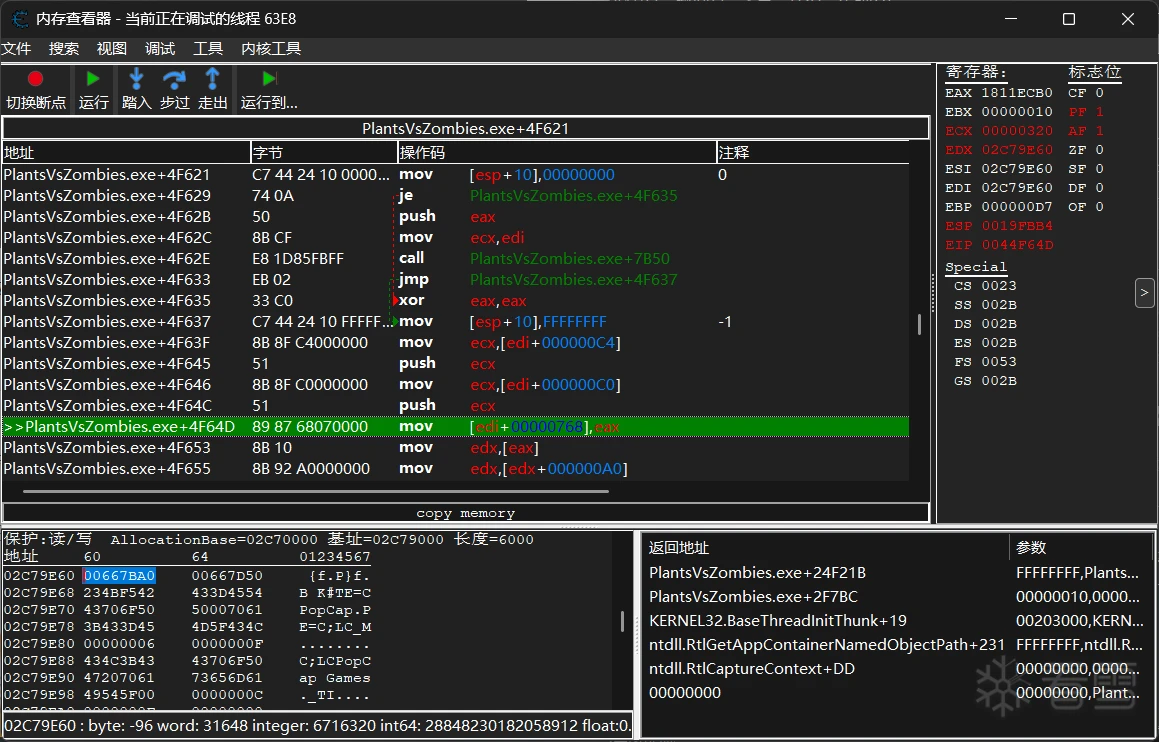Click the EBP register value 000000D7
Viewport: 1159px width, 742px height.
click(1017, 207)
